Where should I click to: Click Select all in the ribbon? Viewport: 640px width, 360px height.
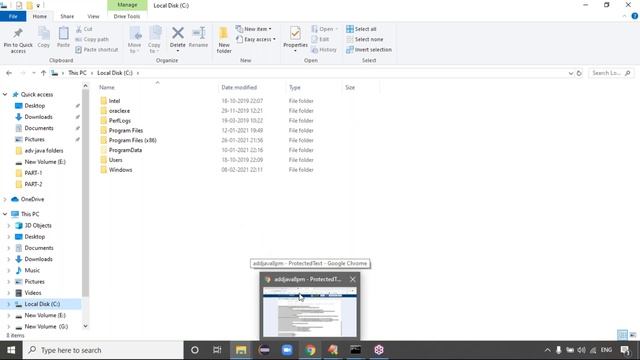point(361,29)
